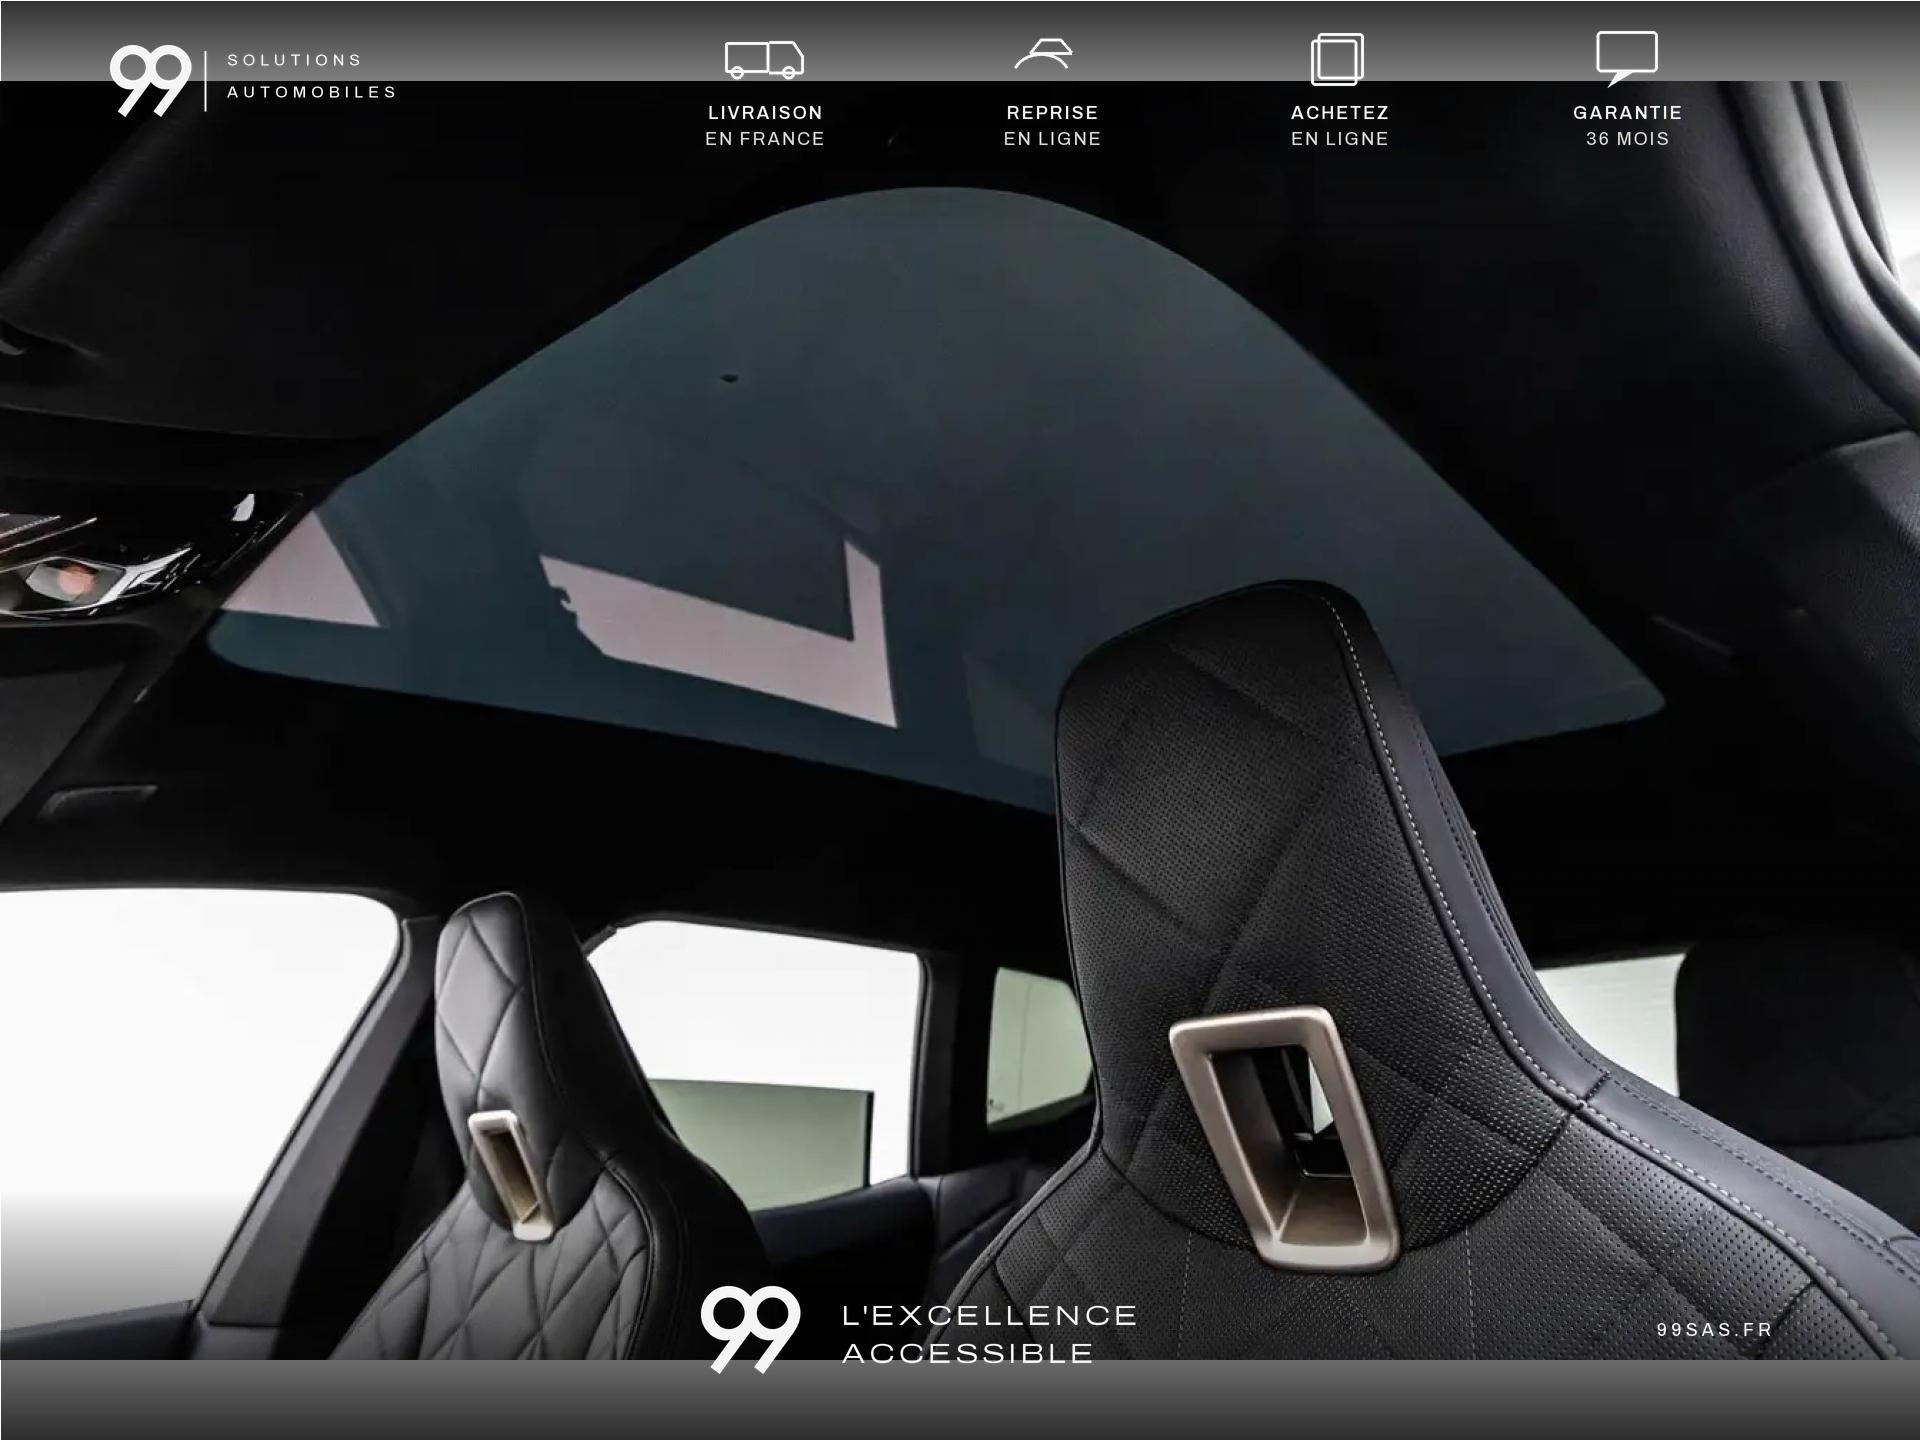Click the delivery truck icon
This screenshot has height=1440, width=1920.
764,60
